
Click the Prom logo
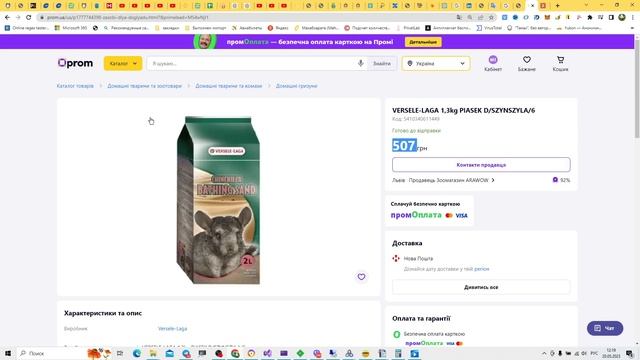(76, 63)
